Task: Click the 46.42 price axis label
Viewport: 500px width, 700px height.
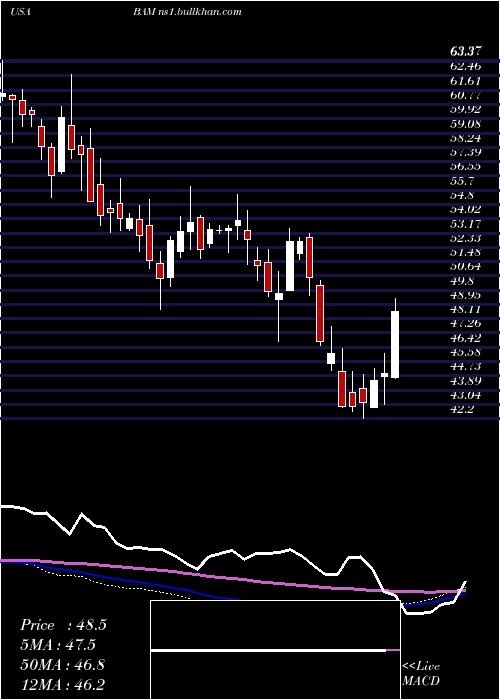Action: point(465,338)
